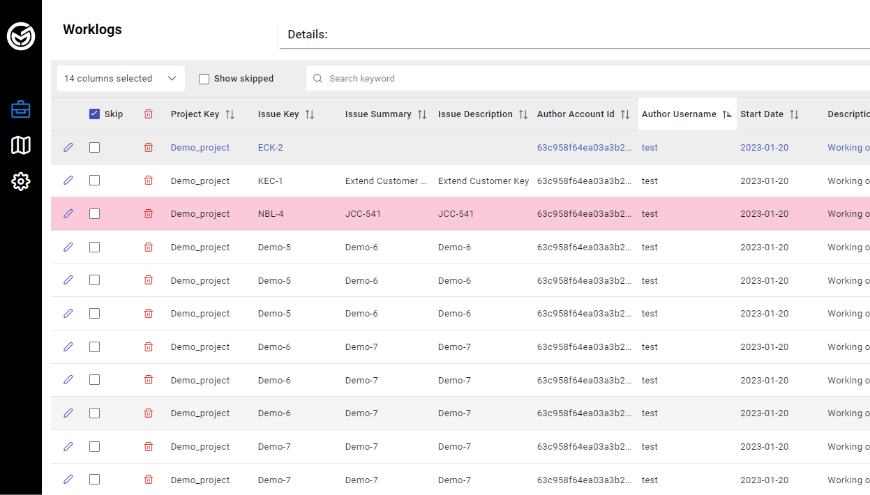Click in the Search keyword field
This screenshot has width=870, height=495.
590,78
